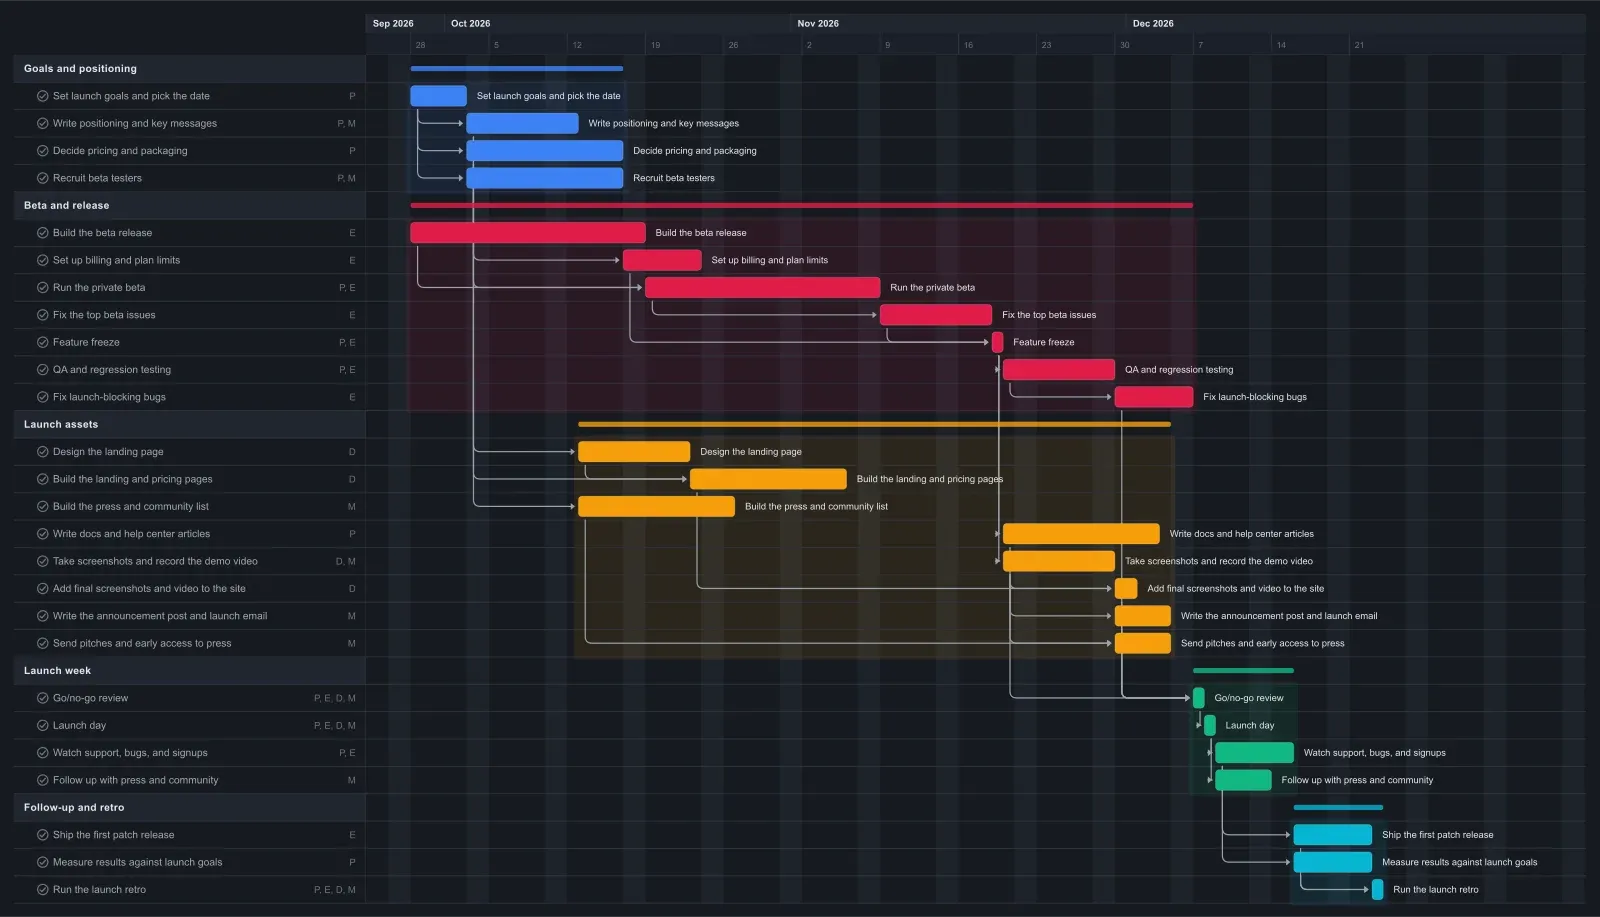Select the orange Design the landing page bar

634,452
